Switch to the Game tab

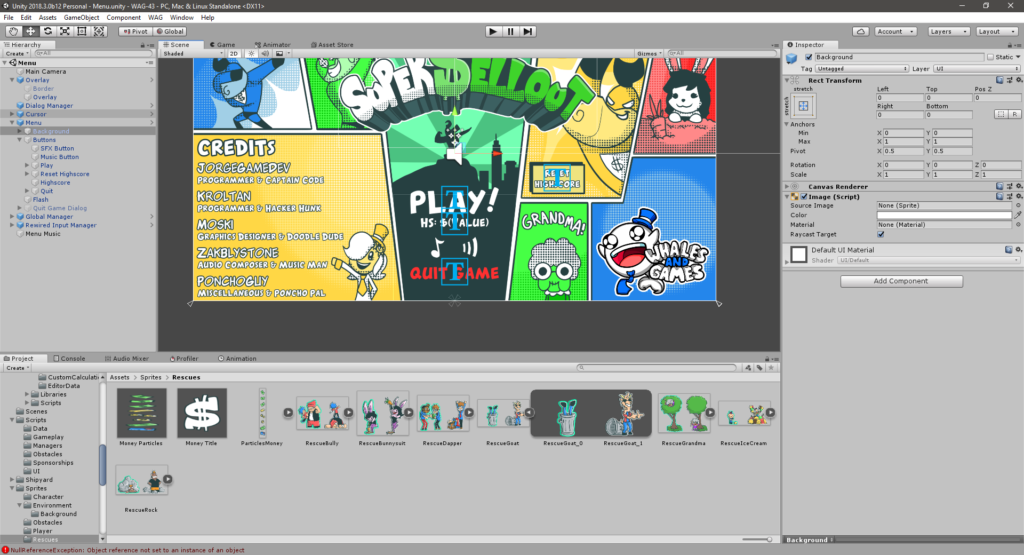(222, 45)
